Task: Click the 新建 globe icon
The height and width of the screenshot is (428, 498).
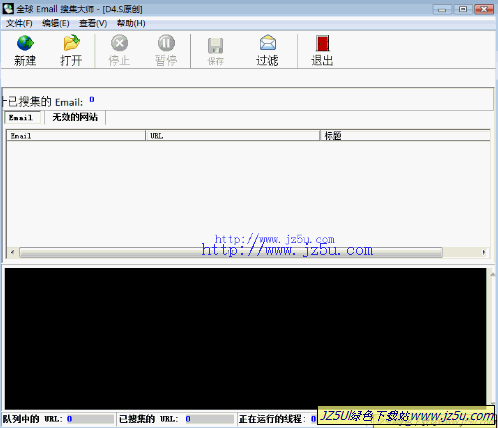Action: [x=25, y=43]
